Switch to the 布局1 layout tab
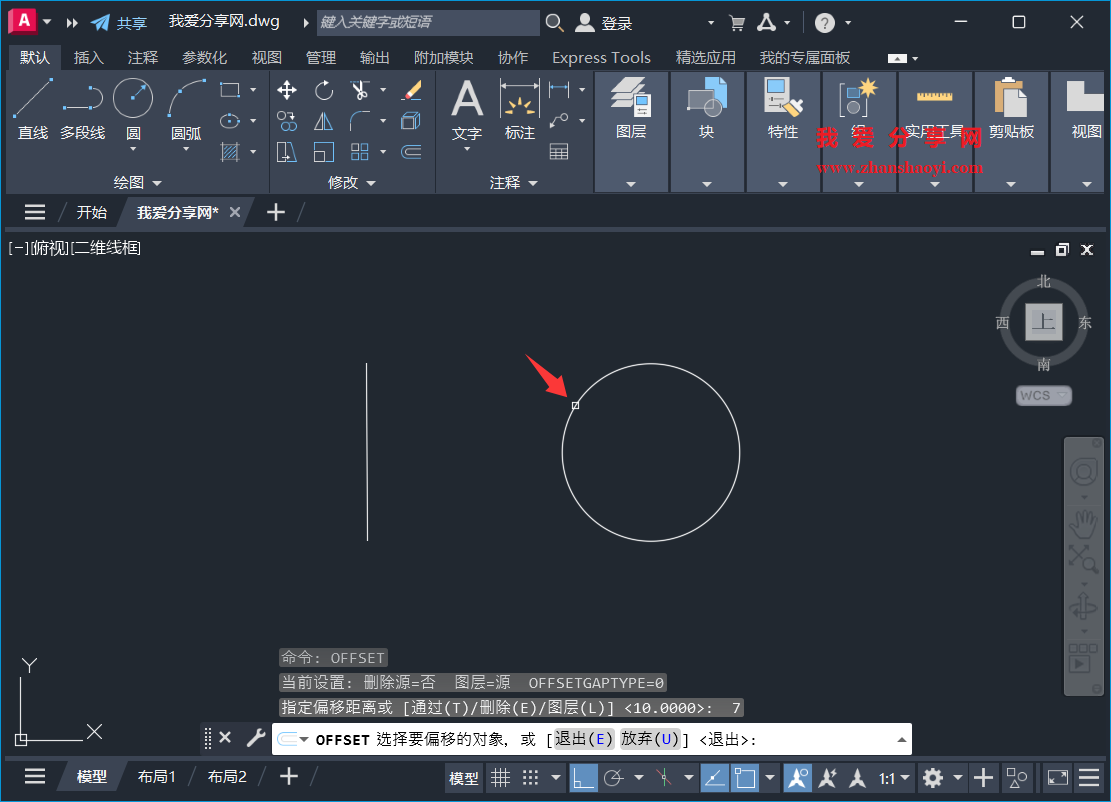1111x802 pixels. 156,776
